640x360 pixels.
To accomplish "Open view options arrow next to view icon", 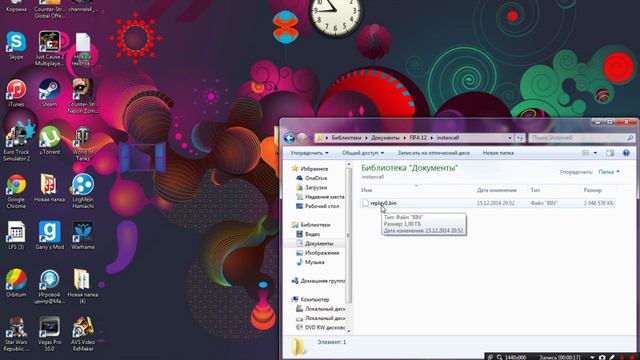I will coord(595,153).
